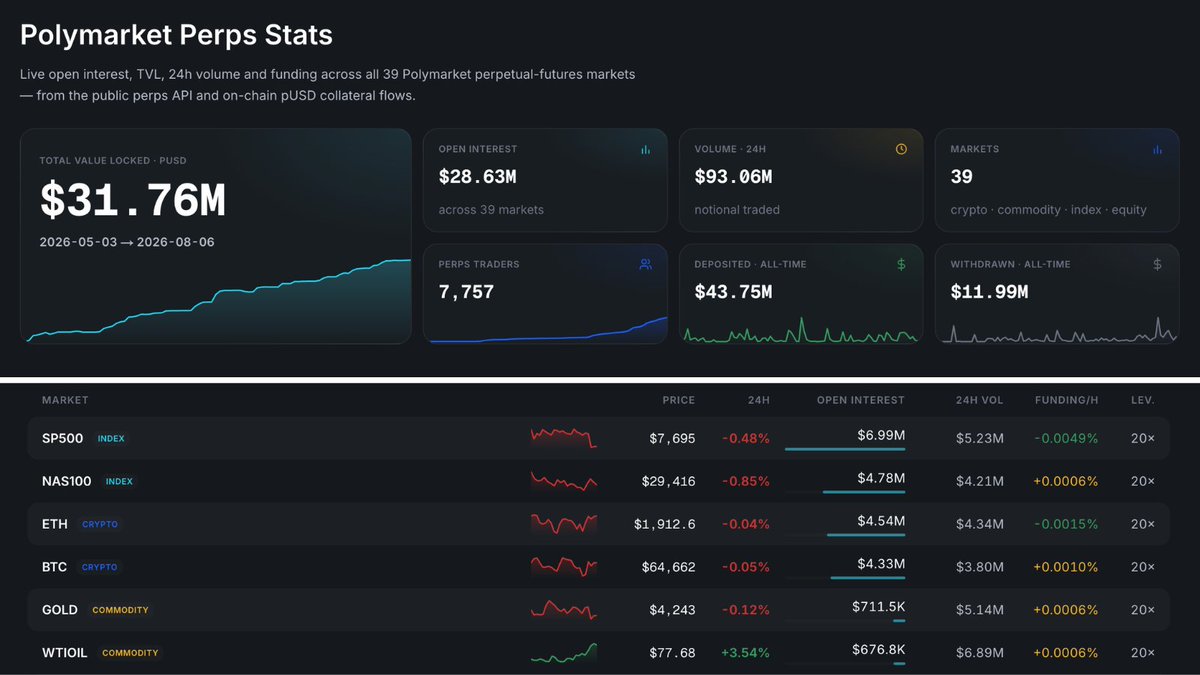Sort table by the PRICE column header
The height and width of the screenshot is (675, 1200).
point(678,400)
